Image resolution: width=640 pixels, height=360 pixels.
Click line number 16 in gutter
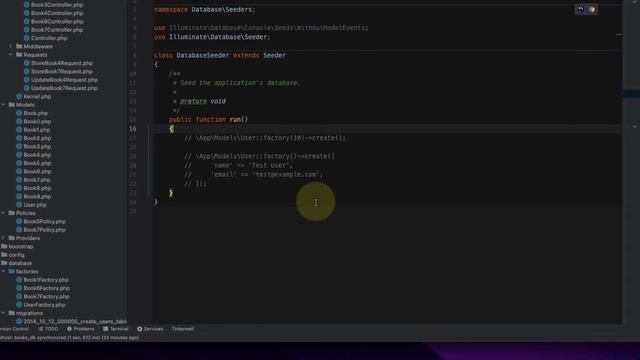[133, 129]
